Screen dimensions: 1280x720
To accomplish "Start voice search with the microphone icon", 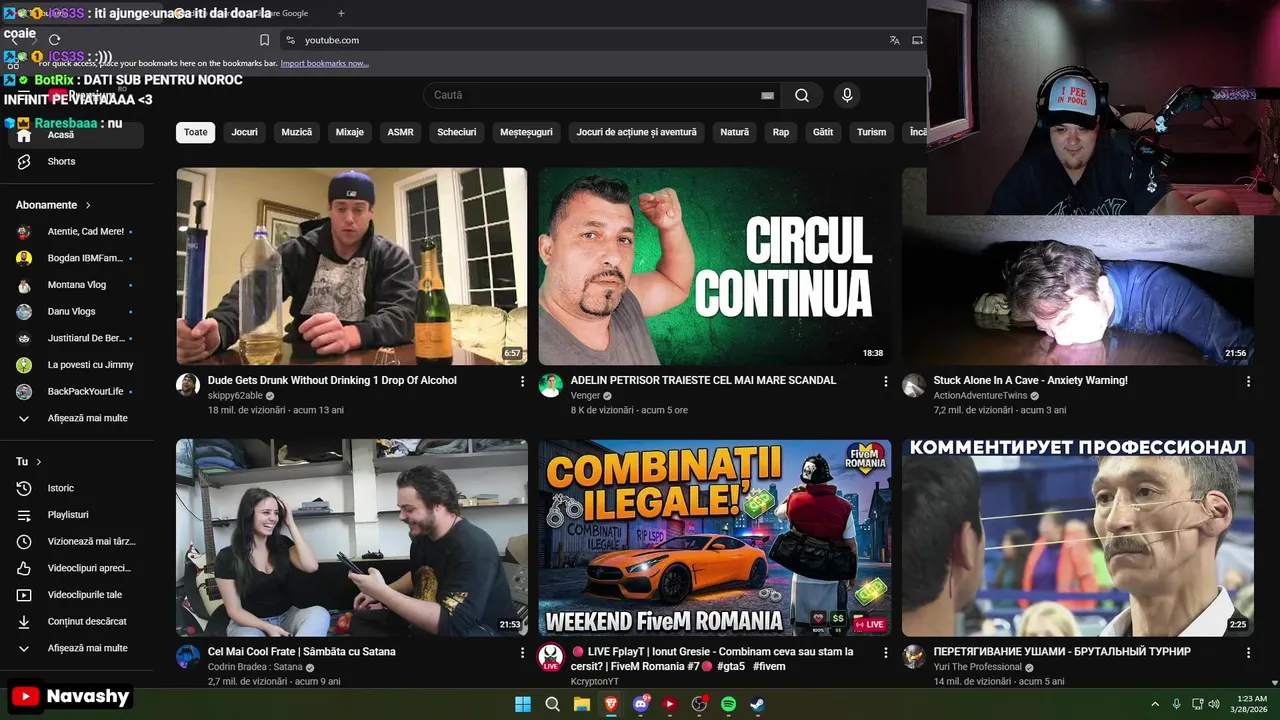I will (x=847, y=95).
